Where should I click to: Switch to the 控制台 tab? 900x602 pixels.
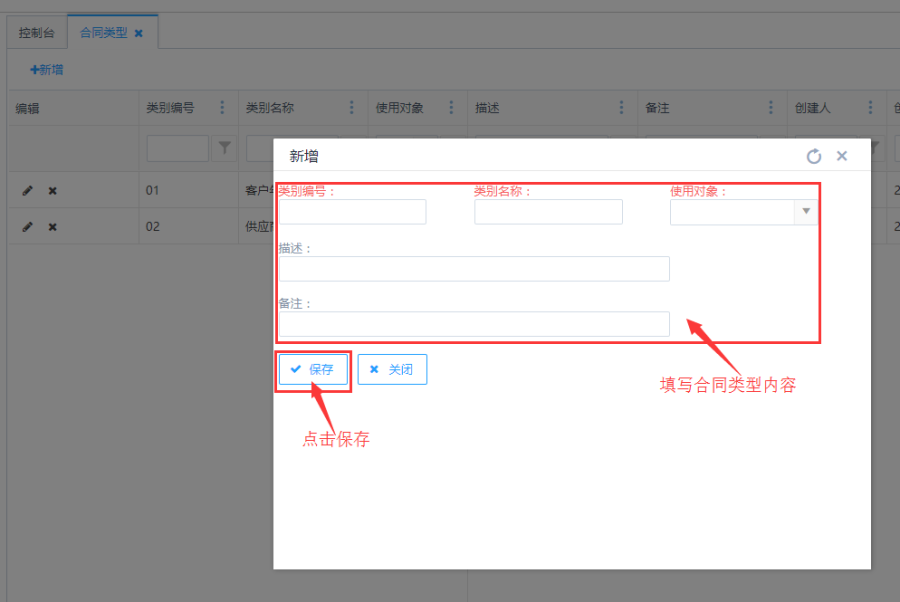[37, 33]
